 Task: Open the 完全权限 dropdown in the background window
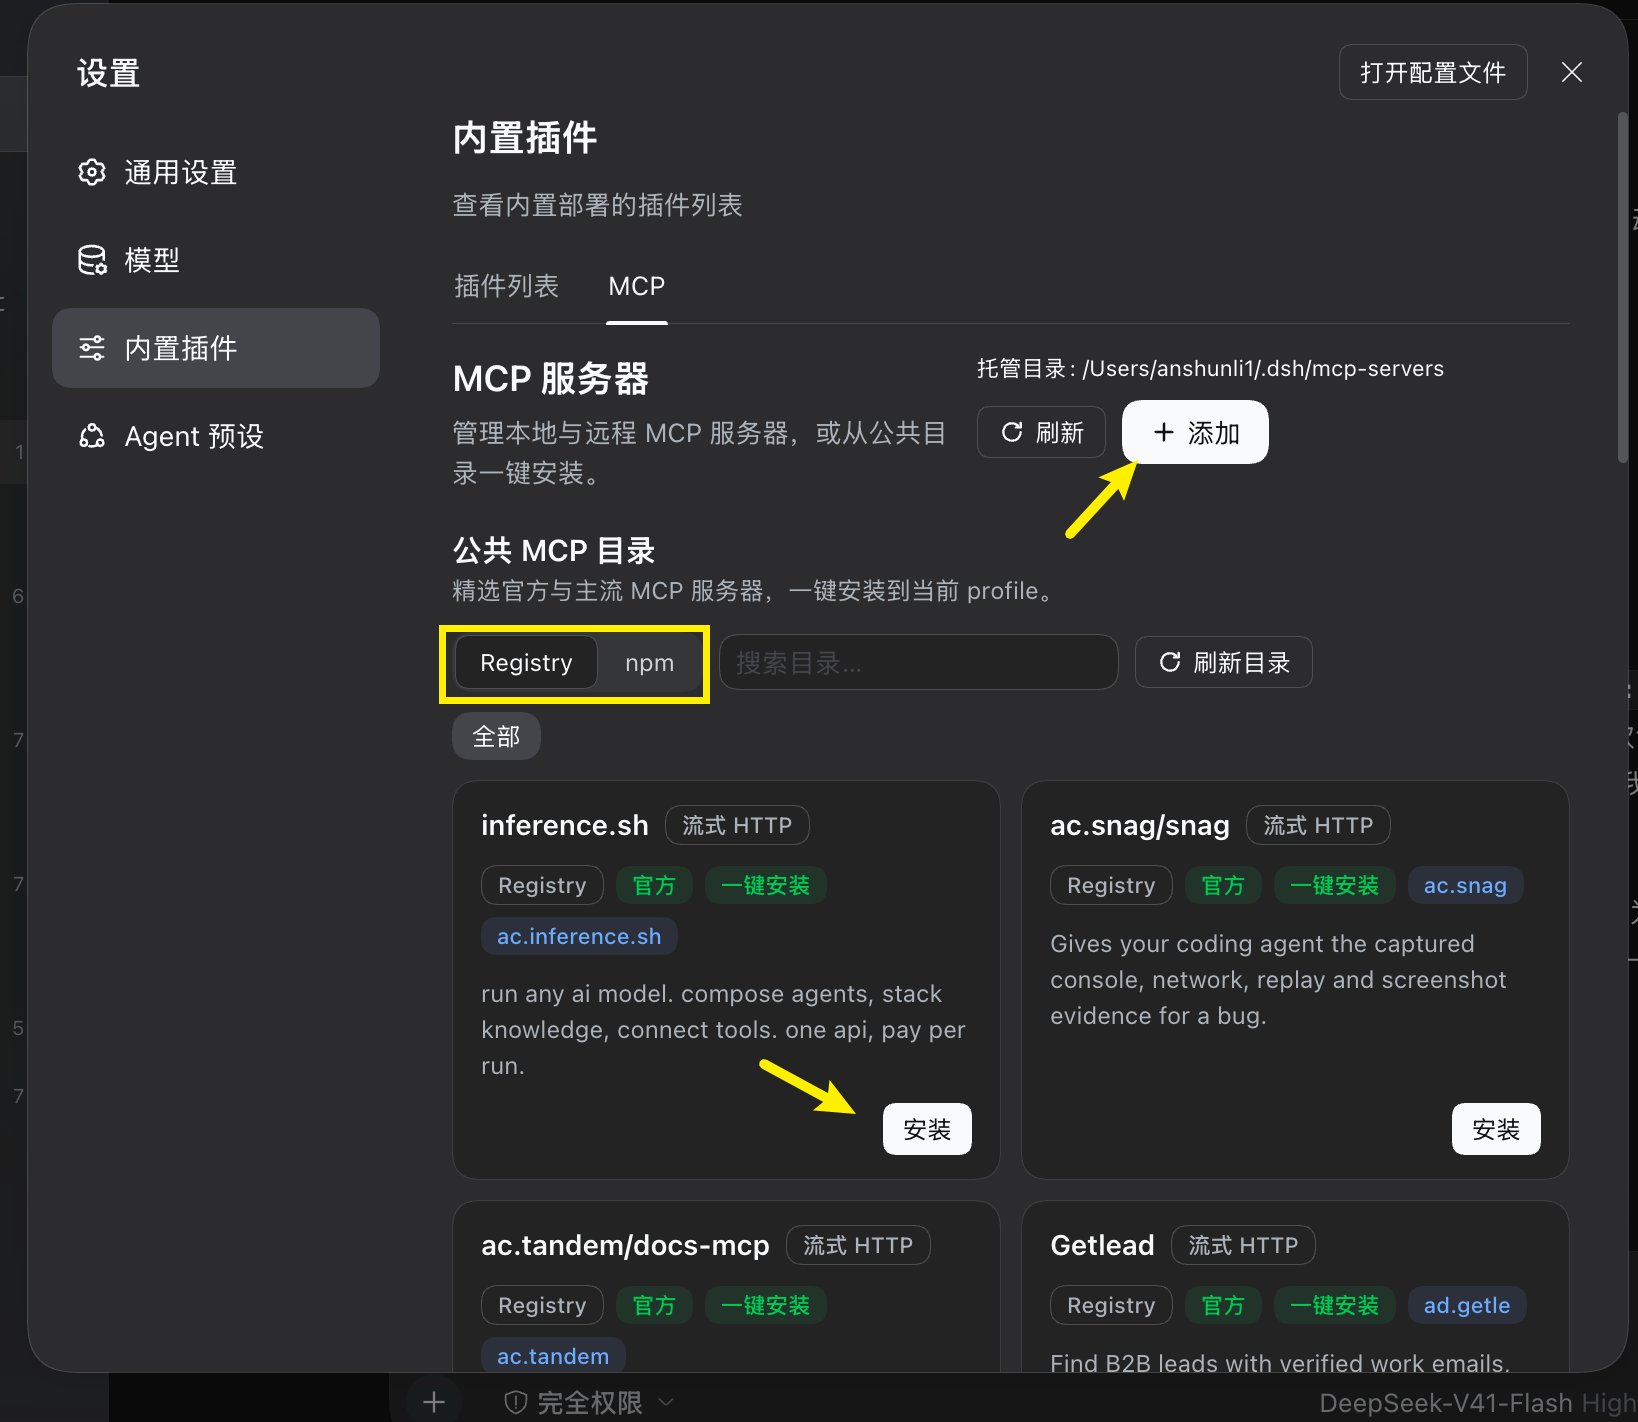590,1403
